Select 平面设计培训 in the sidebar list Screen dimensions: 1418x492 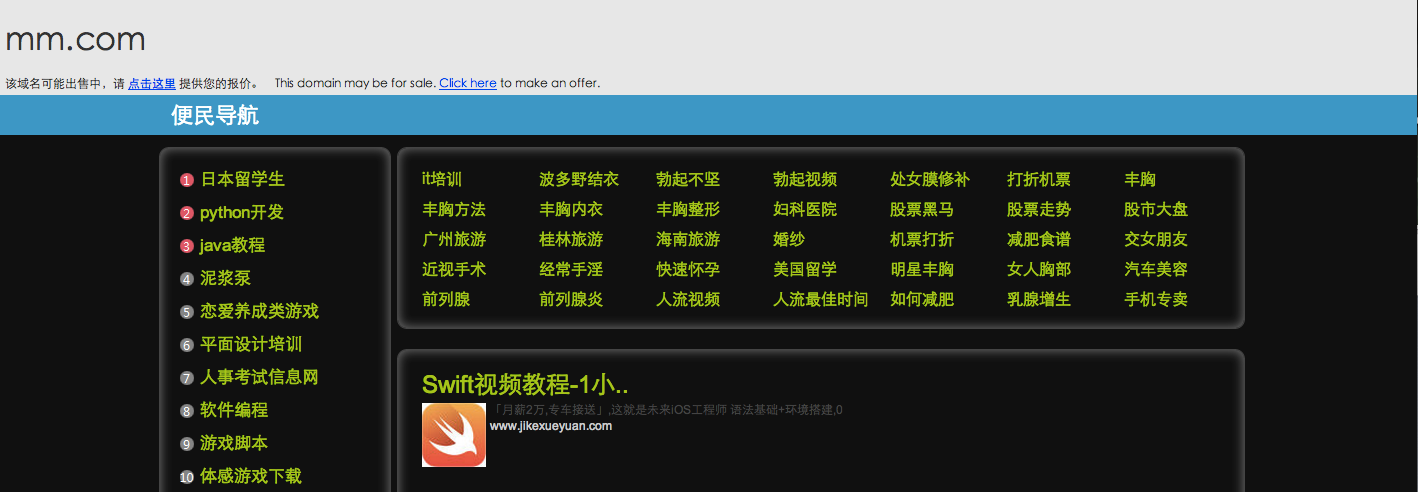251,344
